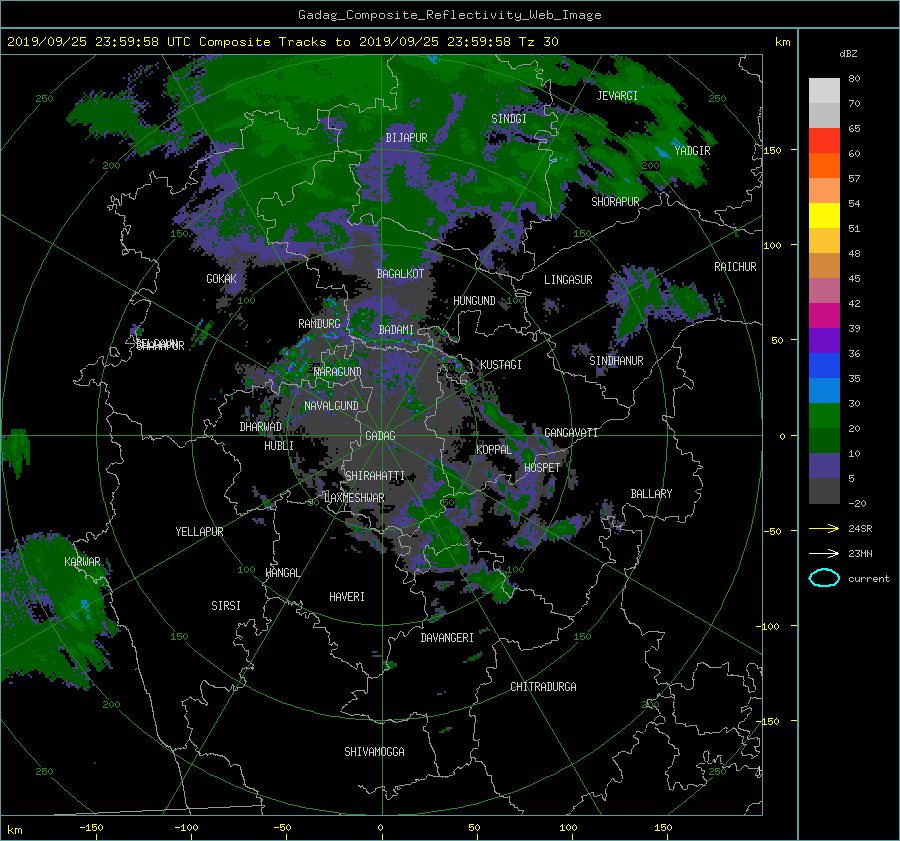Click the BIJAPUR city label
This screenshot has height=841, width=900.
tap(406, 138)
